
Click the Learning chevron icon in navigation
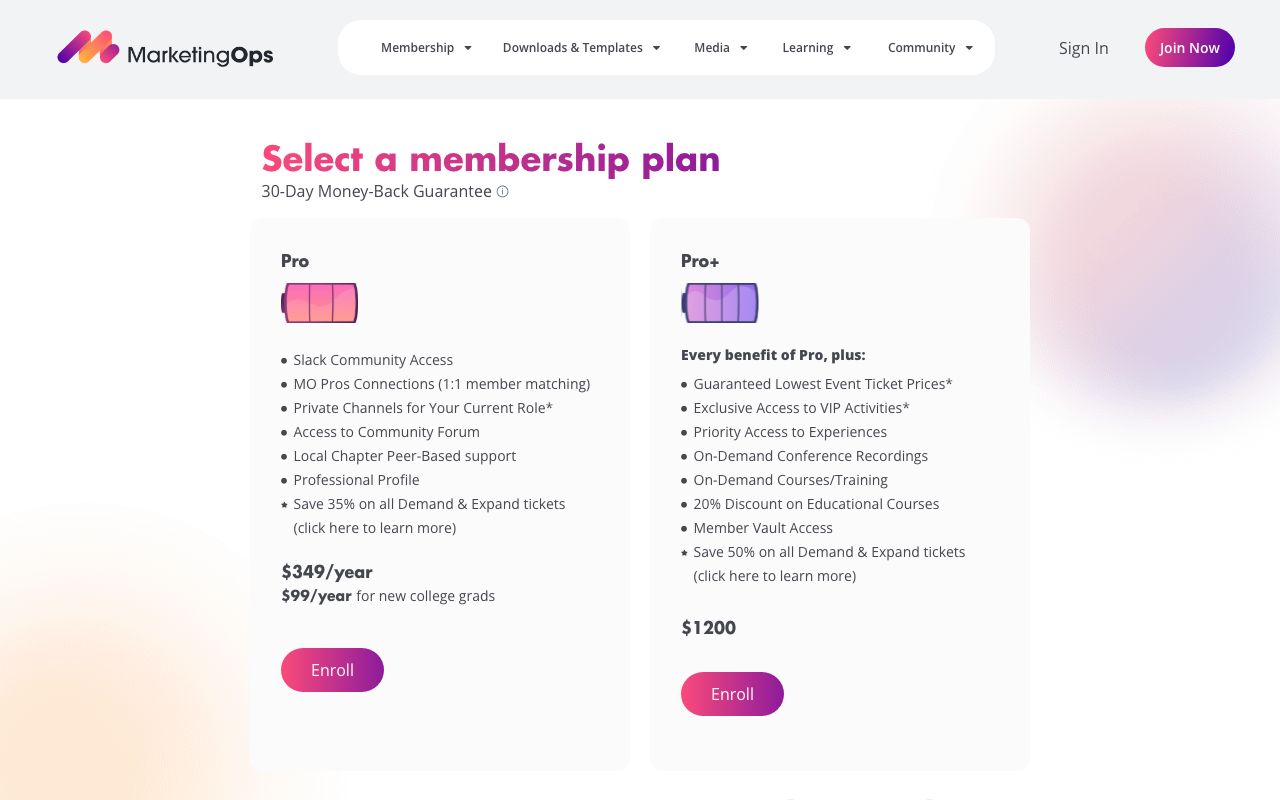pyautogui.click(x=846, y=47)
